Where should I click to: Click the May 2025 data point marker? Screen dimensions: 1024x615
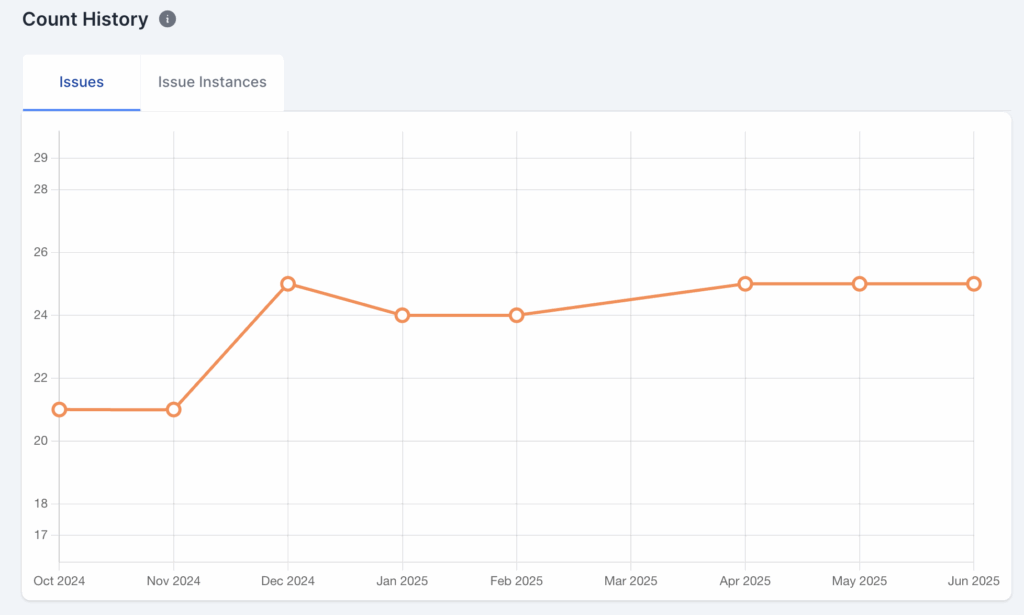pos(859,283)
